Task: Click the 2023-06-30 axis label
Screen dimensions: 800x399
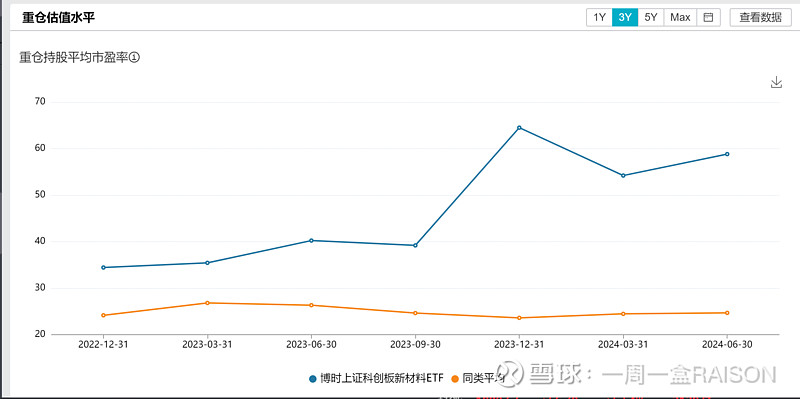Action: [311, 344]
